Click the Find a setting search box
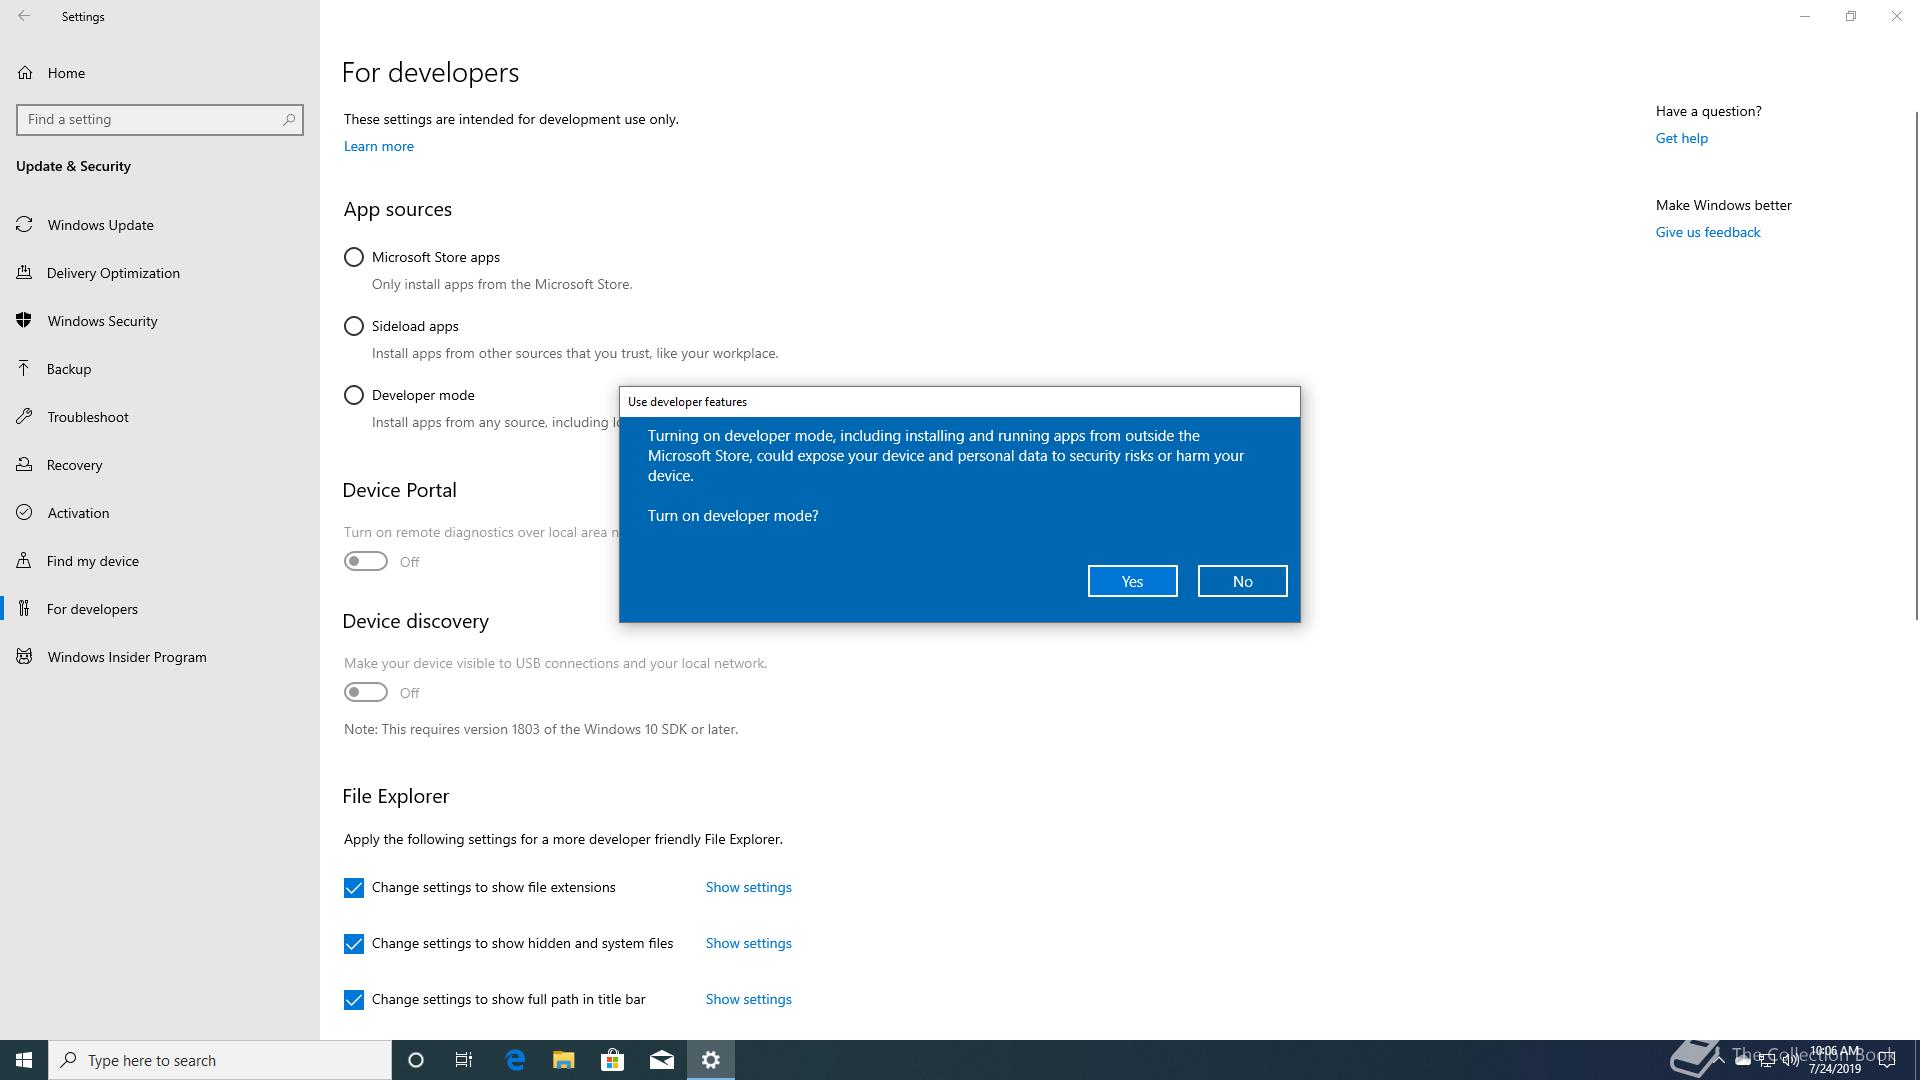The height and width of the screenshot is (1080, 1920). pyautogui.click(x=160, y=119)
